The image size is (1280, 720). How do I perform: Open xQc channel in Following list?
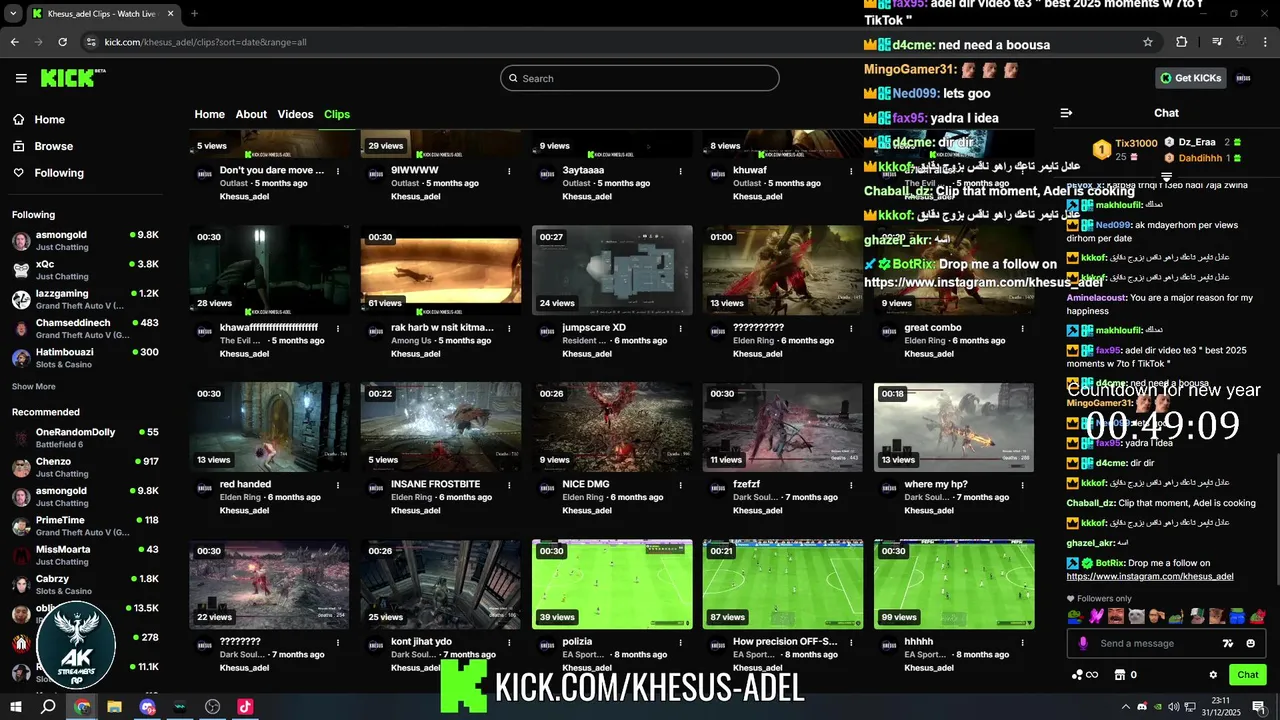85,270
